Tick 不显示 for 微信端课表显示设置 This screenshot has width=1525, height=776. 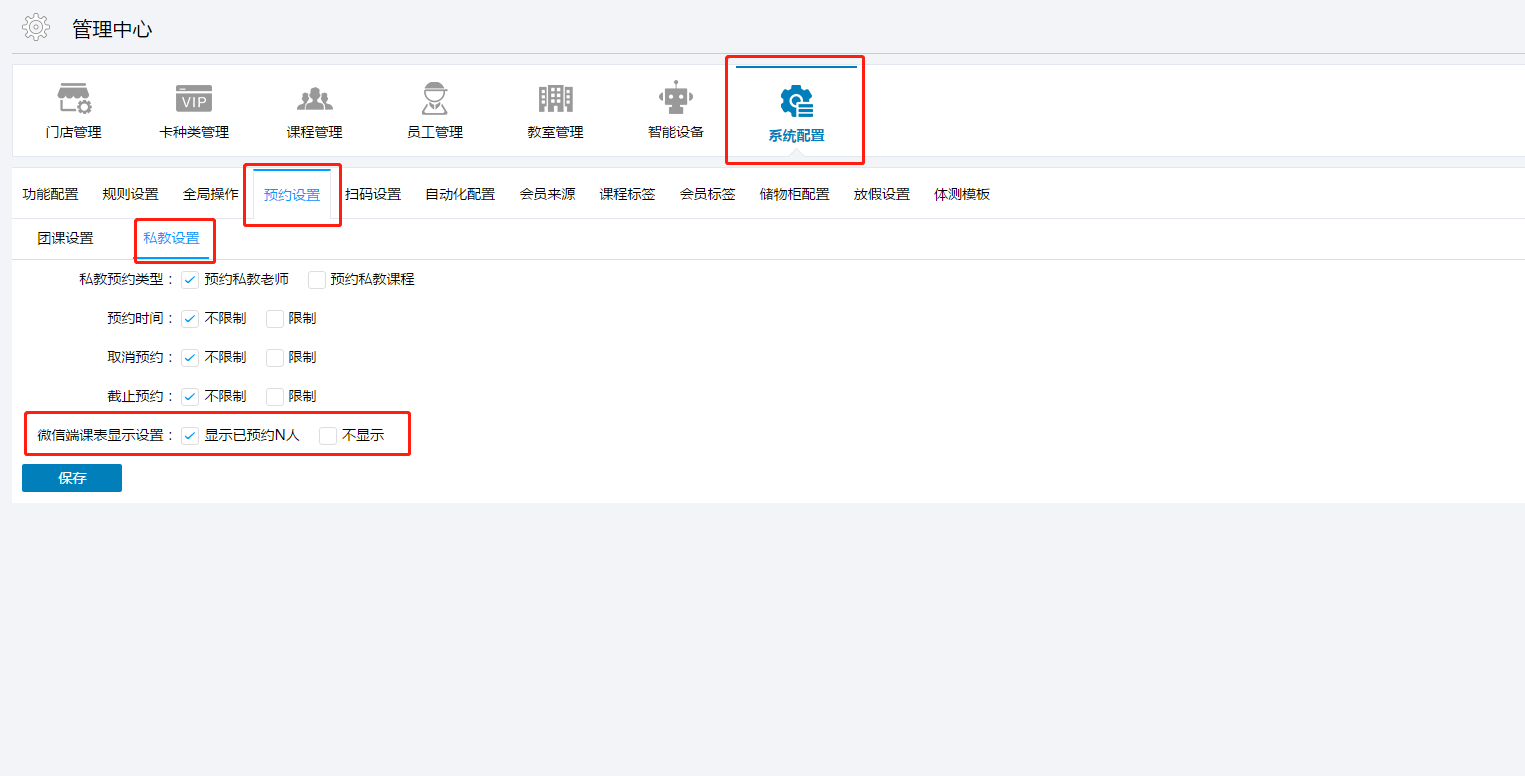pyautogui.click(x=328, y=436)
